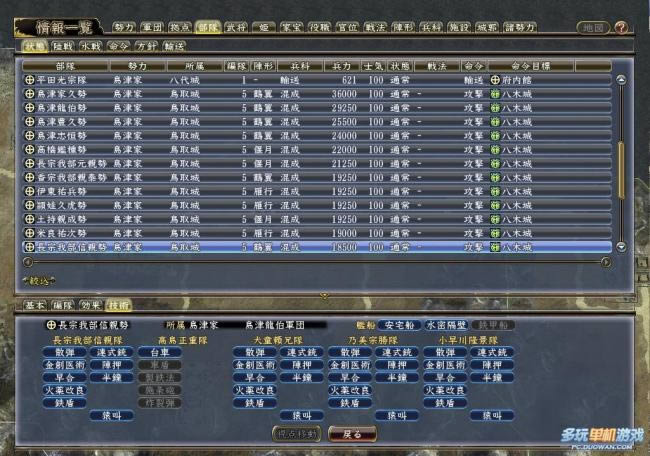Click the crest icon beside 長宗我部元親勢
The height and width of the screenshot is (456, 650).
pyautogui.click(x=29, y=163)
